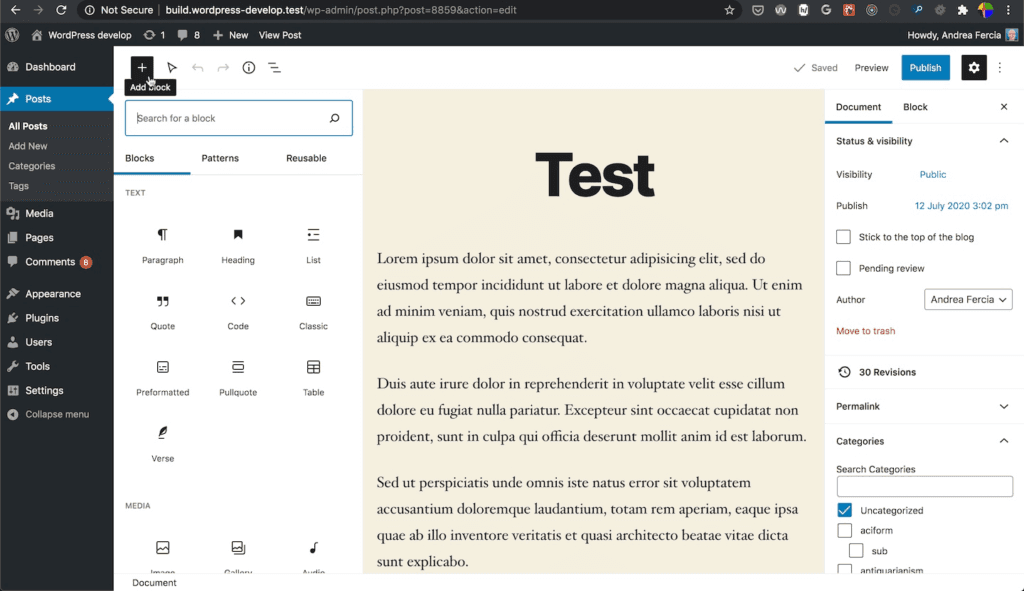Open the Author selection dropdown
The width and height of the screenshot is (1024, 591).
coord(967,299)
